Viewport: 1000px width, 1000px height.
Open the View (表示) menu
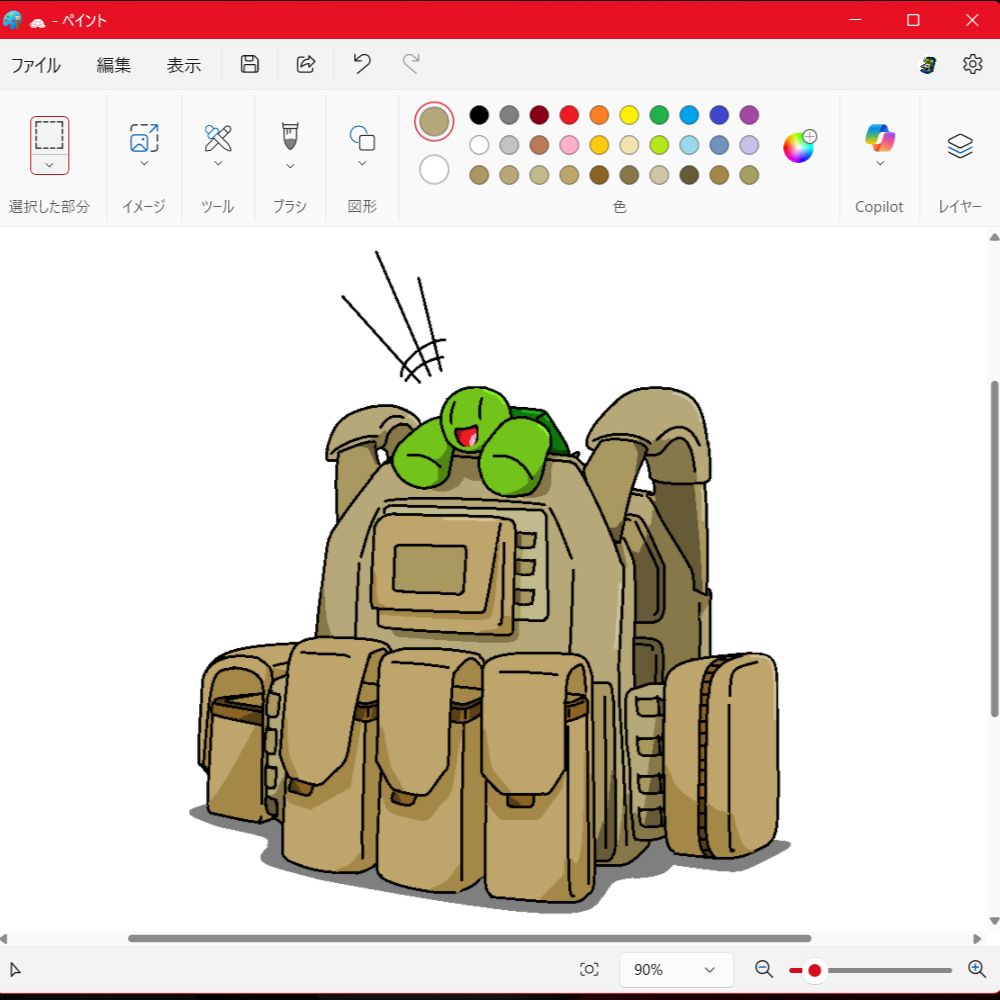[184, 64]
